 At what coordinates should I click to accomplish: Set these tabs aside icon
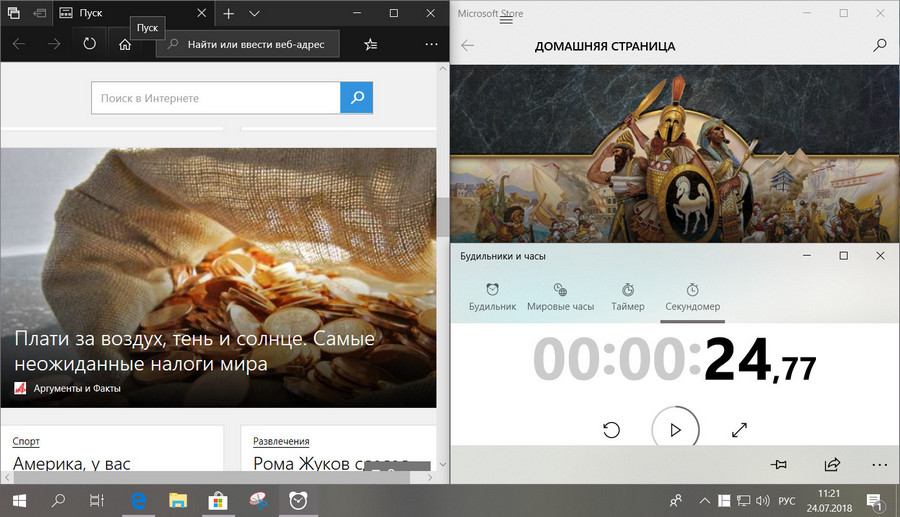coord(40,13)
